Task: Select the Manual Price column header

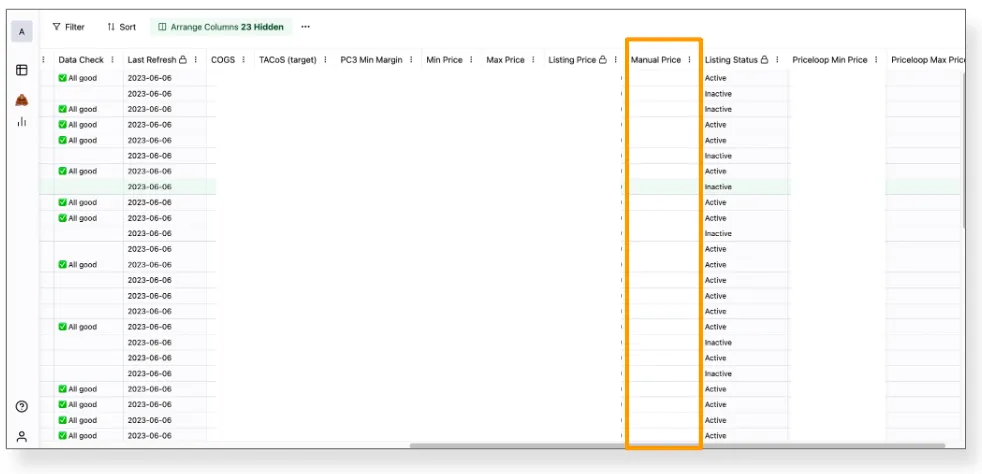Action: tap(656, 60)
